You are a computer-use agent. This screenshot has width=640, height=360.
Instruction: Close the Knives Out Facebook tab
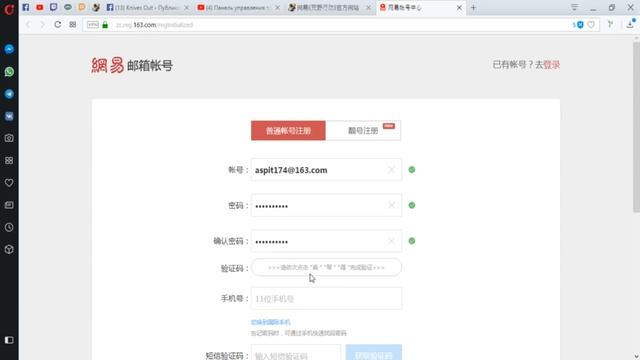pyautogui.click(x=187, y=8)
